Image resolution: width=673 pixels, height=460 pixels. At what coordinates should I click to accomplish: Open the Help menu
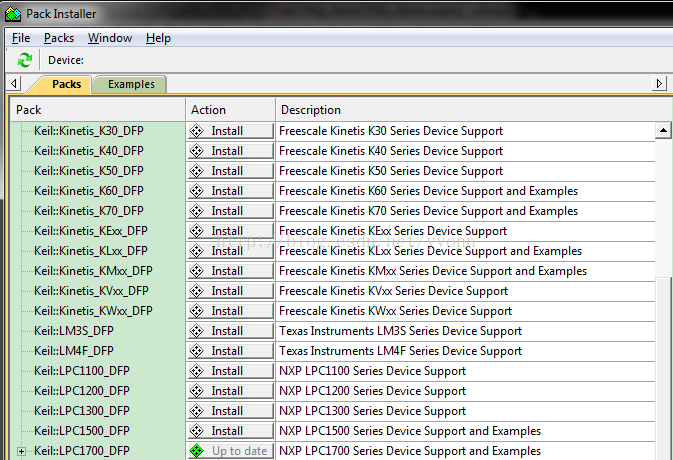point(158,38)
